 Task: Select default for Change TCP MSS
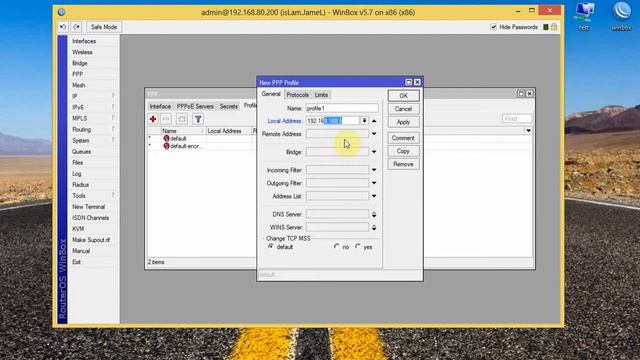tap(270, 247)
